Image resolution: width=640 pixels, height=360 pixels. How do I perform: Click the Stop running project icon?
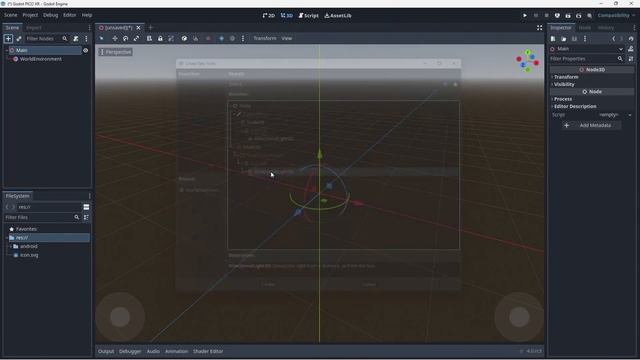pos(547,16)
